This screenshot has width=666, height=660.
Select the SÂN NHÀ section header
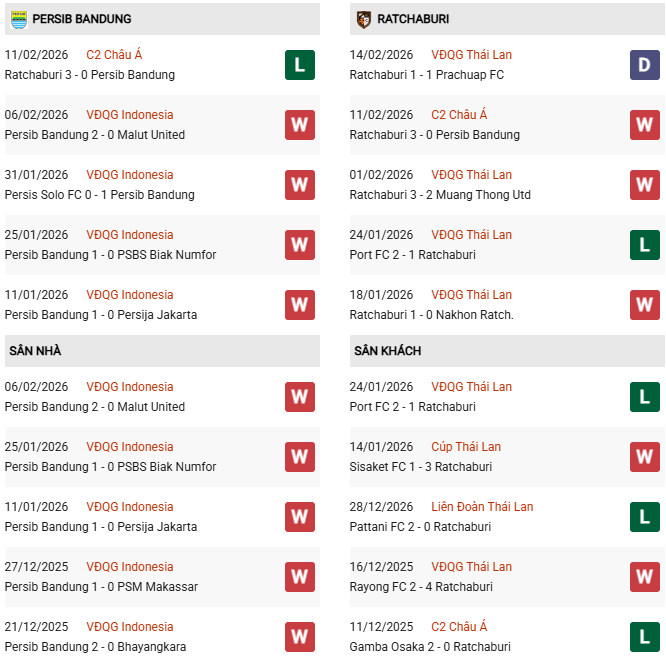(x=35, y=351)
